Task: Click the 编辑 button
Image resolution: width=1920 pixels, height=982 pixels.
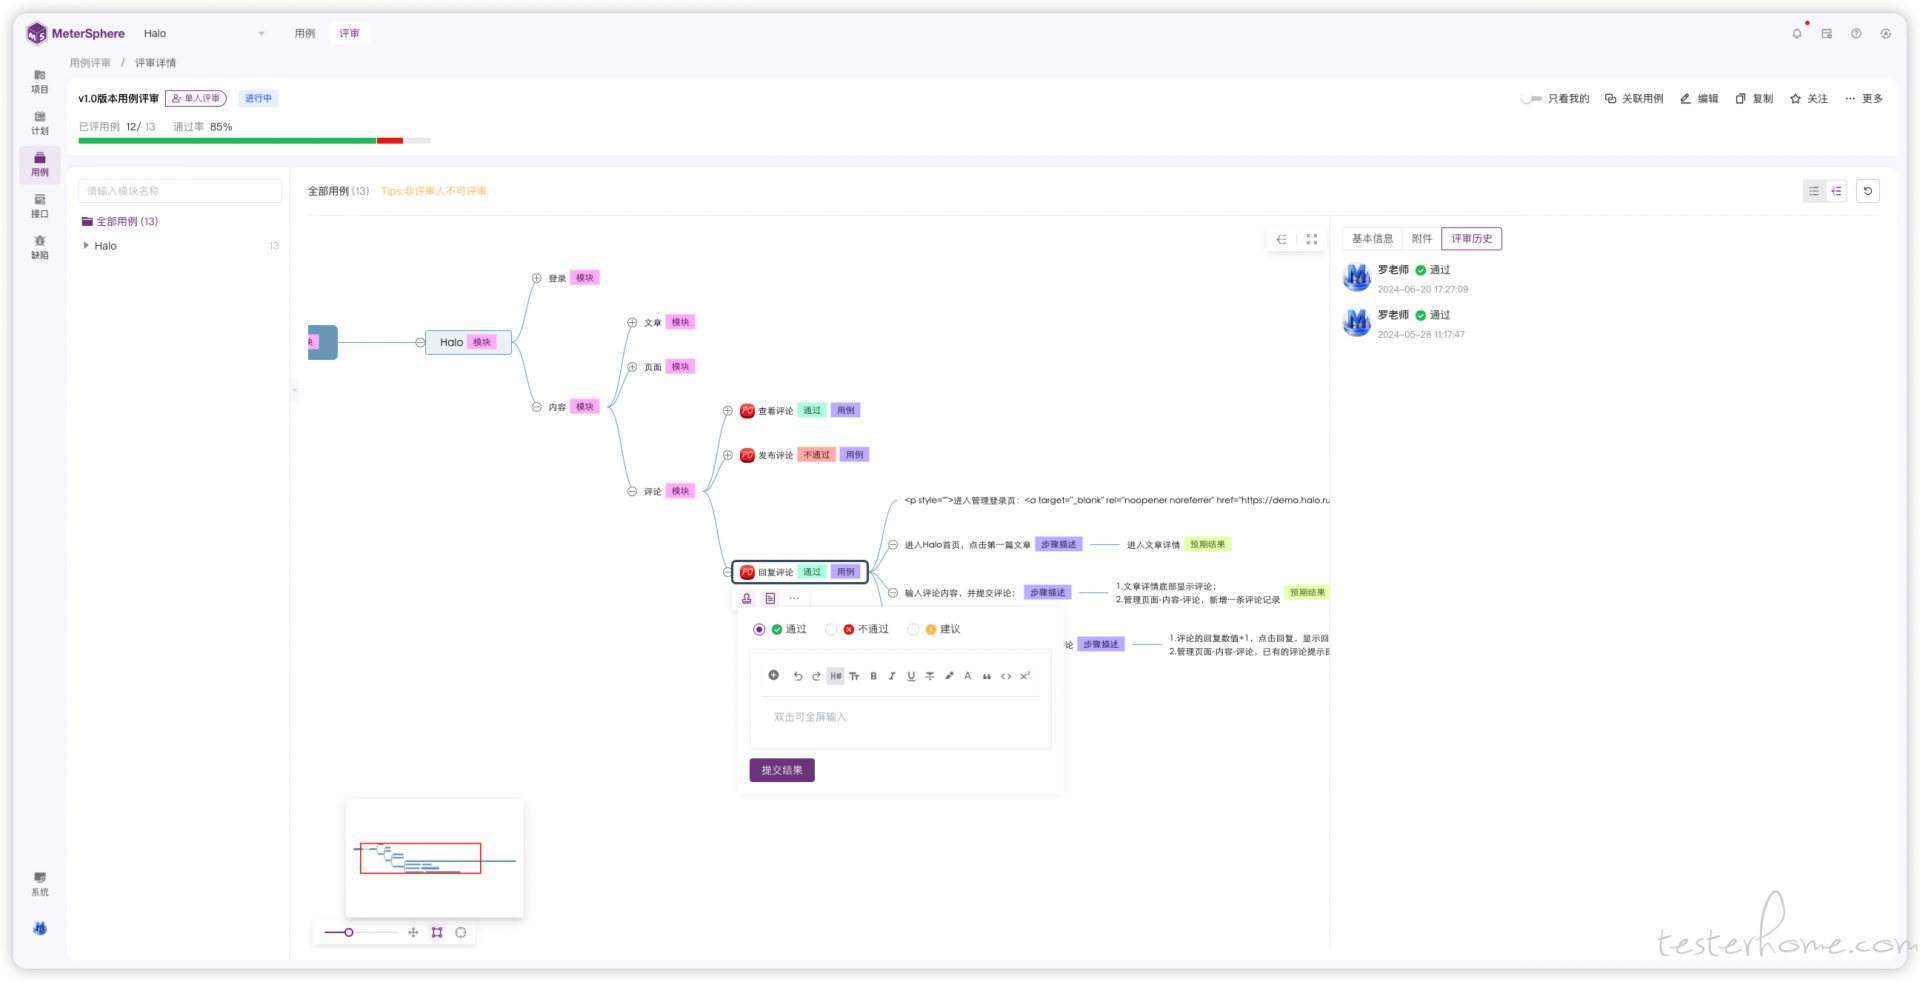Action: coord(1699,99)
